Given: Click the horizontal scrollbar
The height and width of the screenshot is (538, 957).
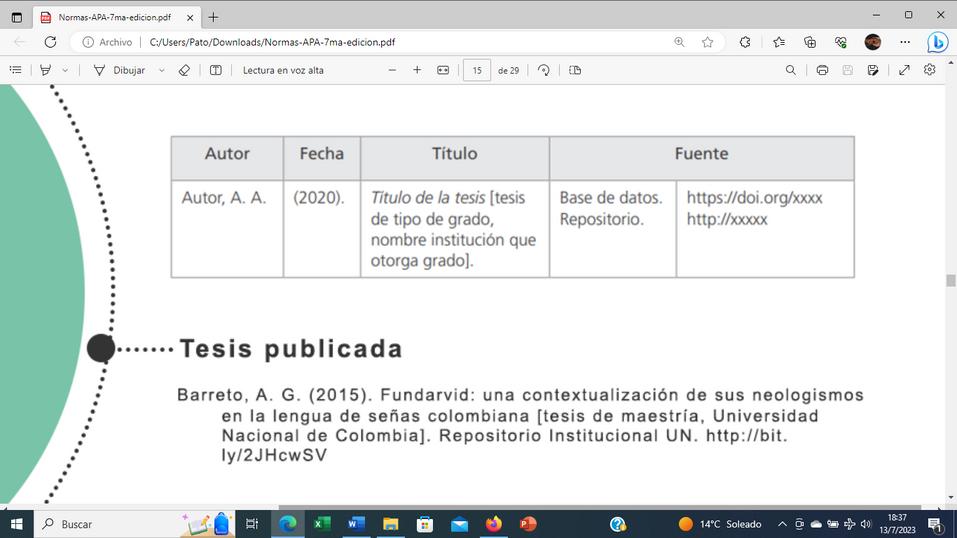Looking at the screenshot, I should [x=599, y=507].
